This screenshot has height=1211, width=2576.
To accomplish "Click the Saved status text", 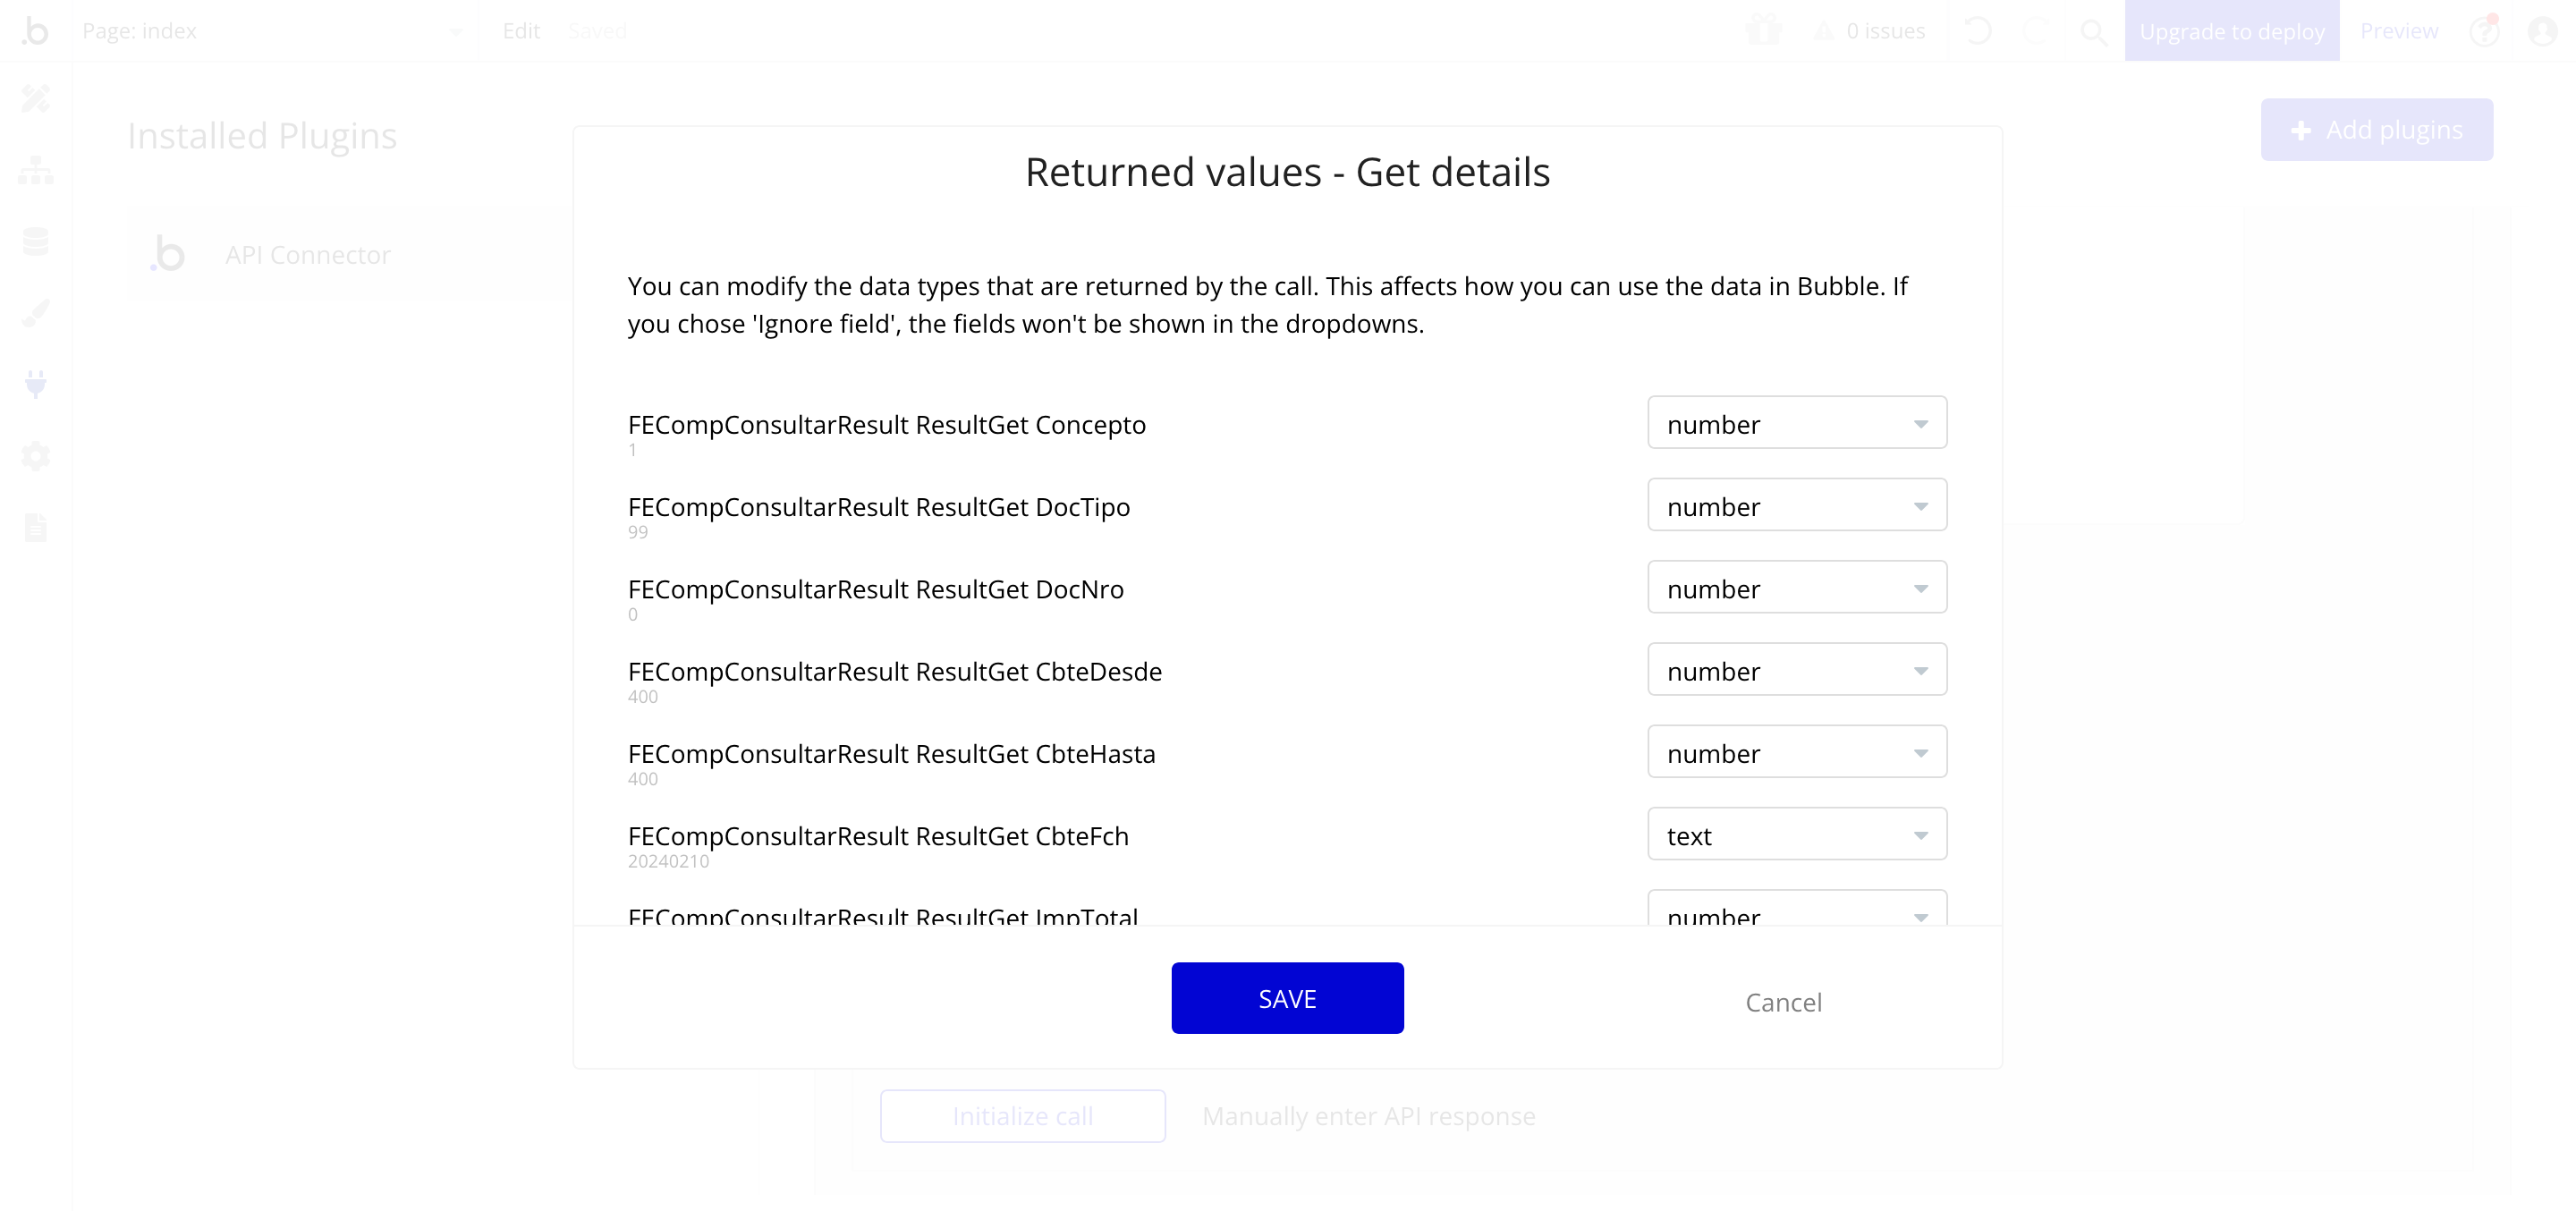I will [x=597, y=31].
